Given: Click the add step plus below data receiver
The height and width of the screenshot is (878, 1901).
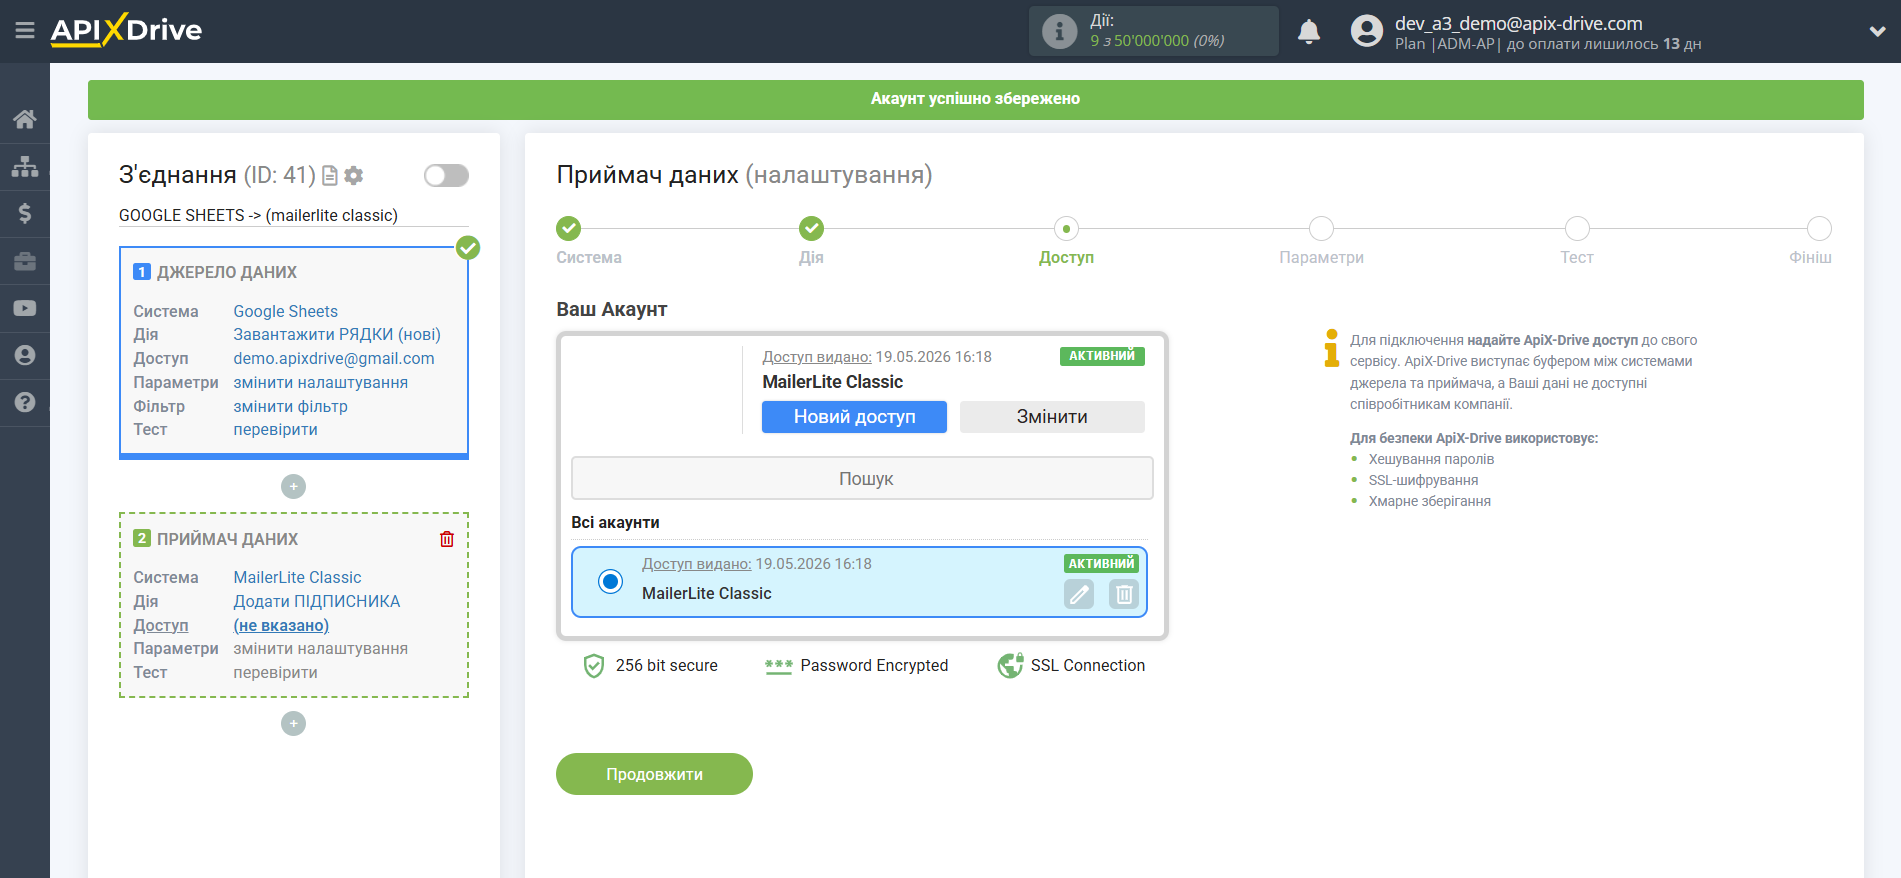Looking at the screenshot, I should [293, 723].
